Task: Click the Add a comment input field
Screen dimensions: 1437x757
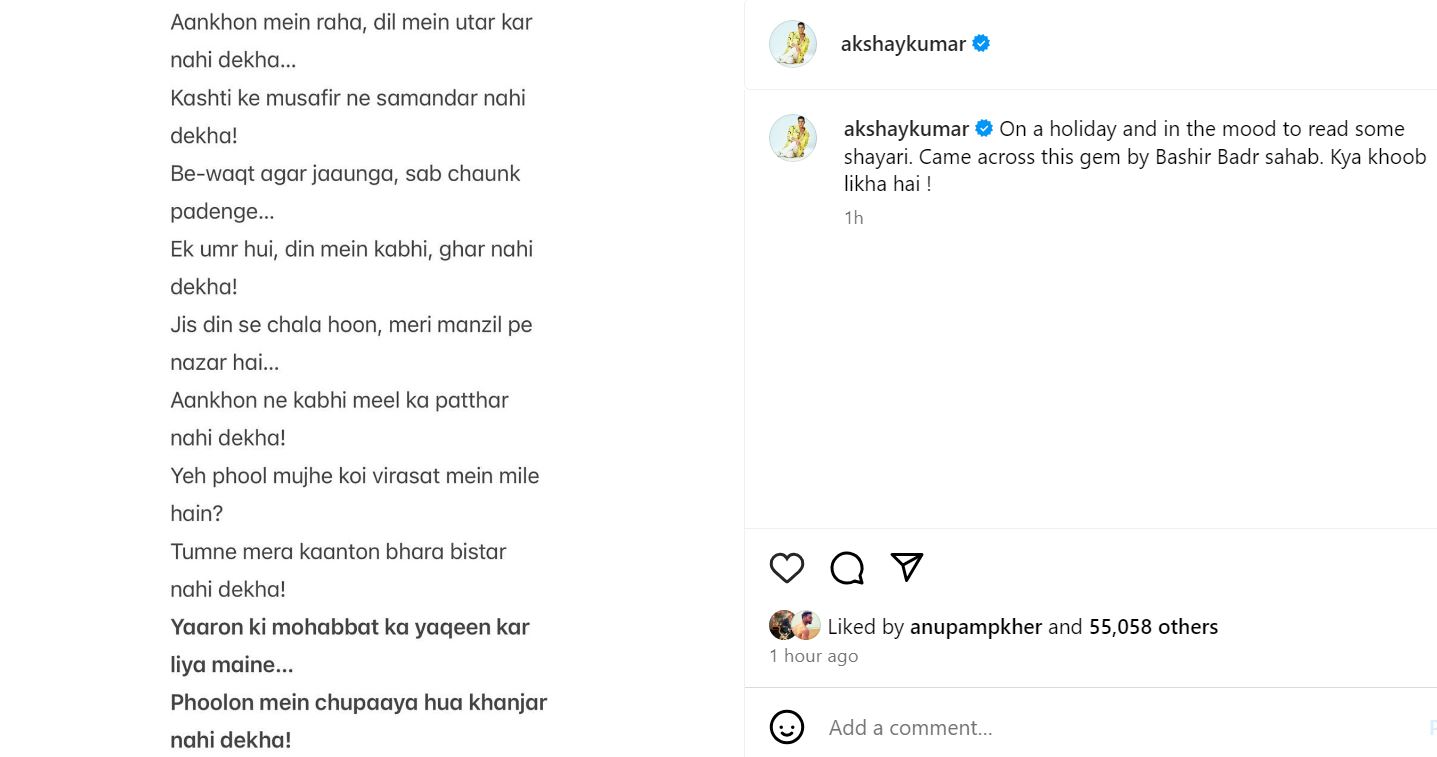Action: coord(910,727)
